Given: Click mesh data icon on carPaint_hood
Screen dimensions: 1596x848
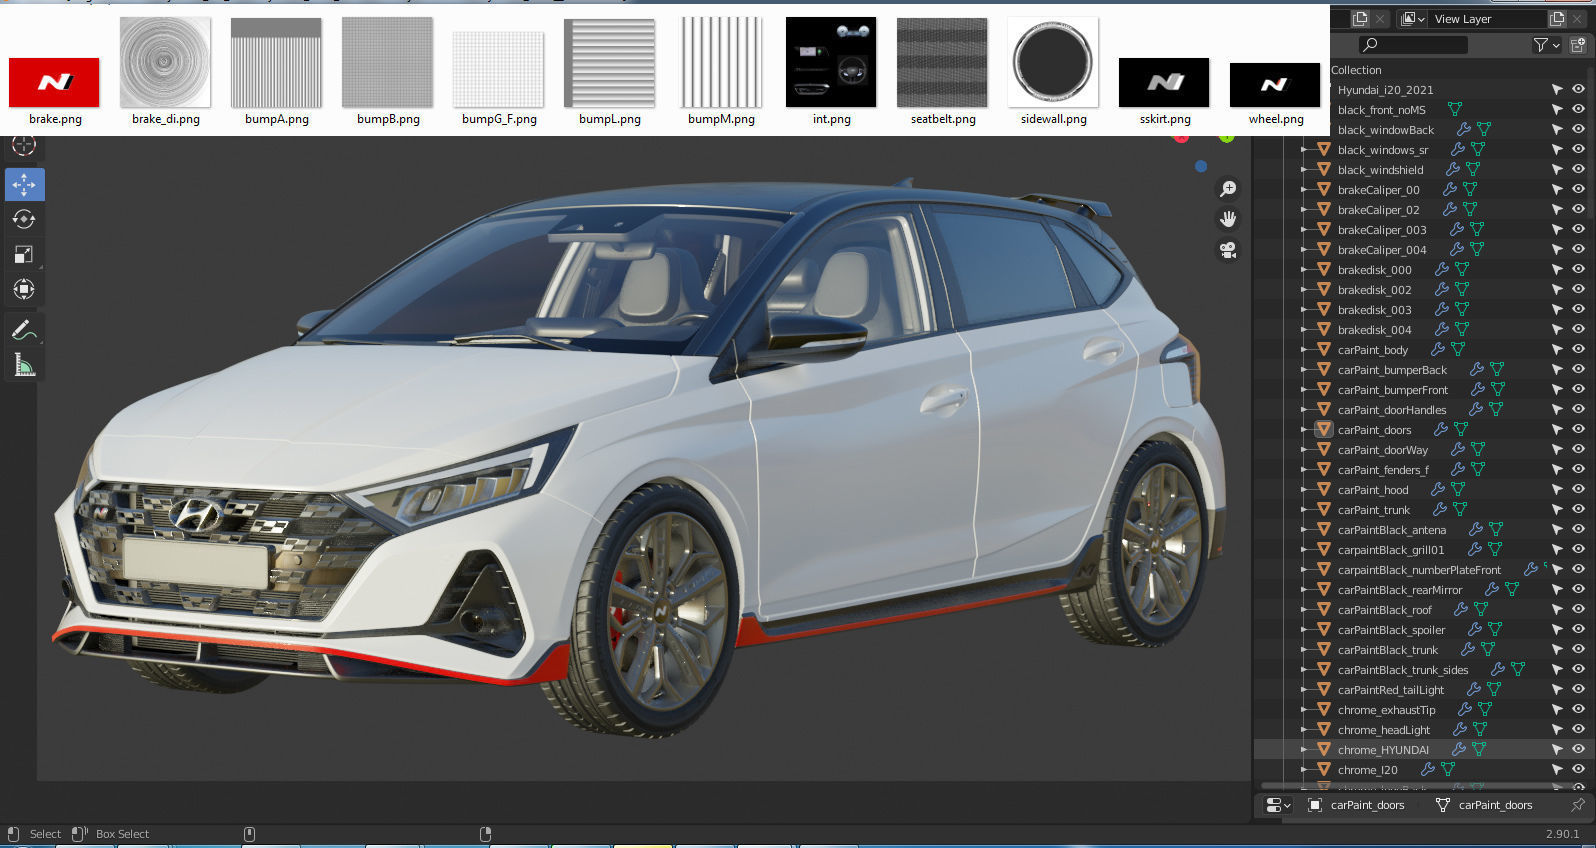Looking at the screenshot, I should (x=1458, y=489).
